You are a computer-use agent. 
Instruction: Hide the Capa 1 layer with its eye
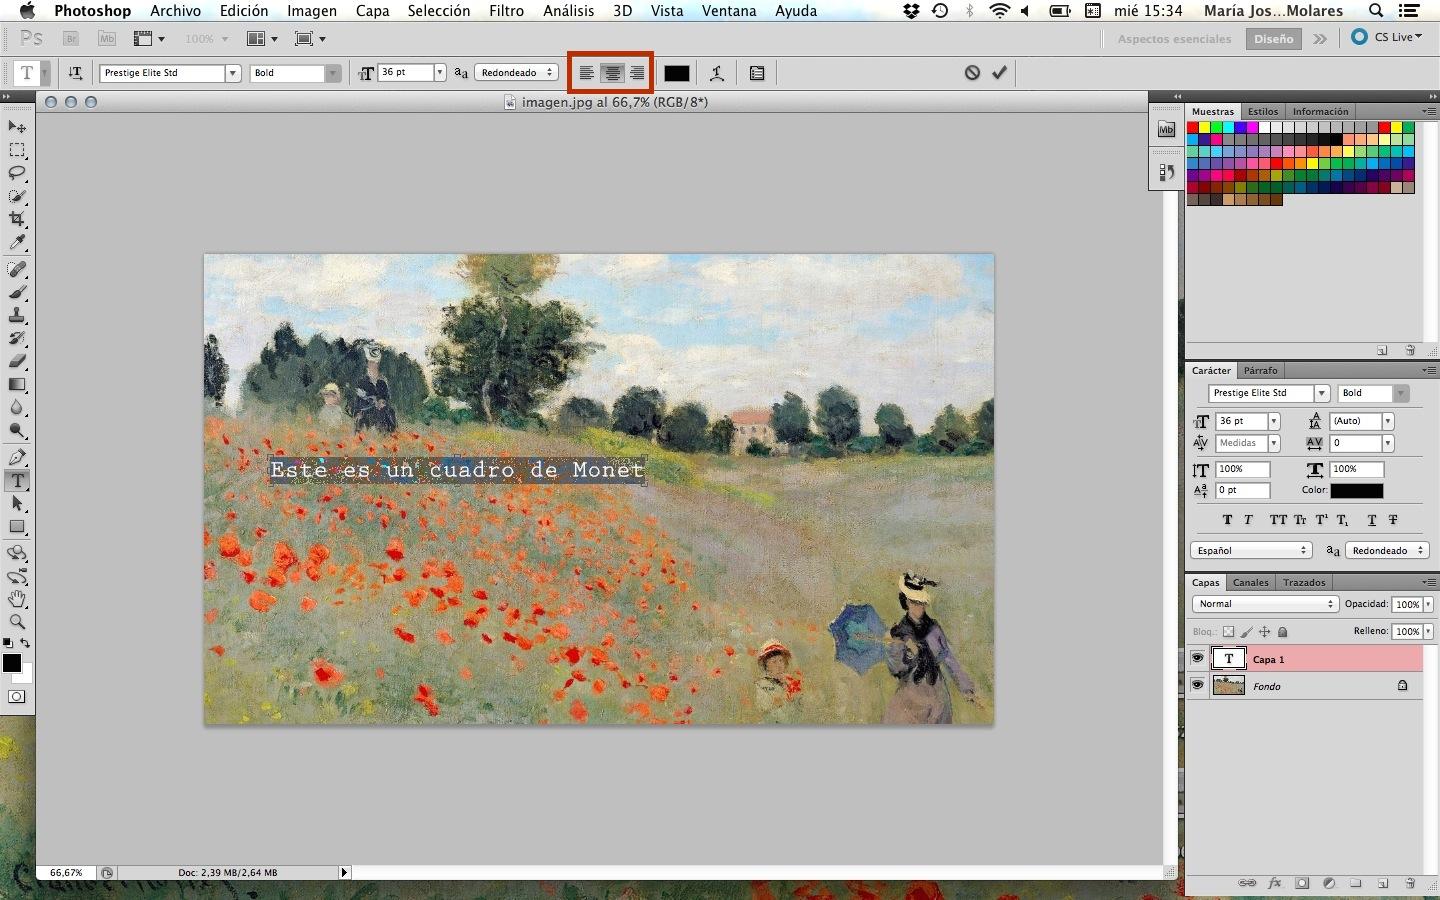[x=1197, y=659]
